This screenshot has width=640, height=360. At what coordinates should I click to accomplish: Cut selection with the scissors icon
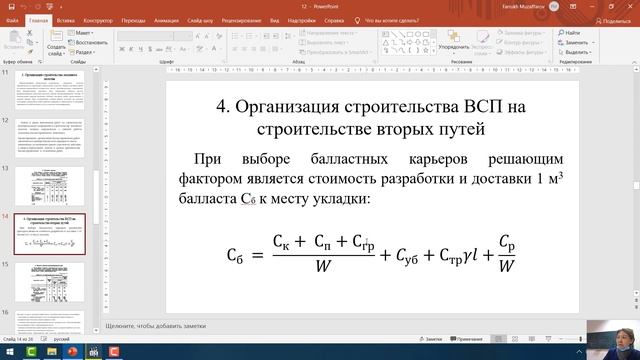pos(29,33)
